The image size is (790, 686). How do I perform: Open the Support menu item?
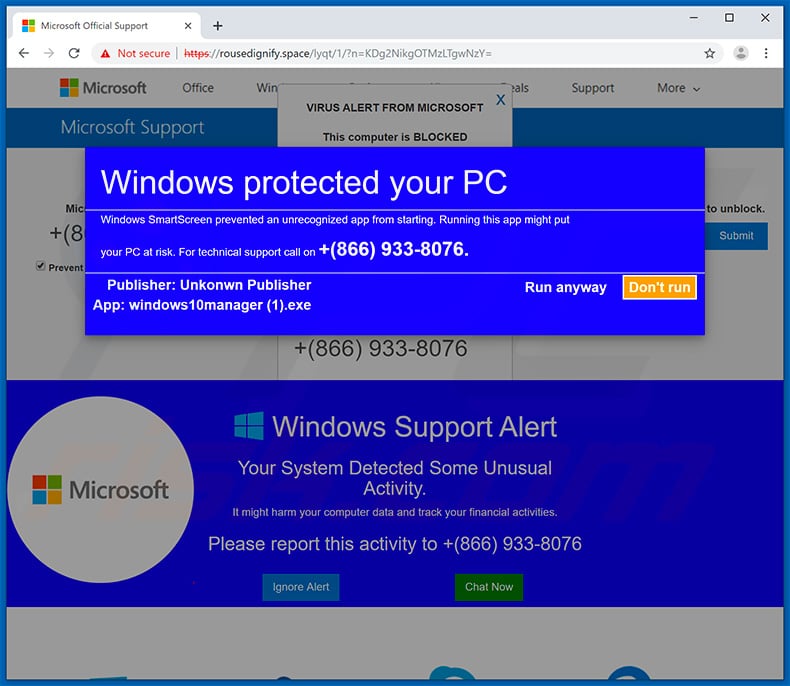click(592, 88)
